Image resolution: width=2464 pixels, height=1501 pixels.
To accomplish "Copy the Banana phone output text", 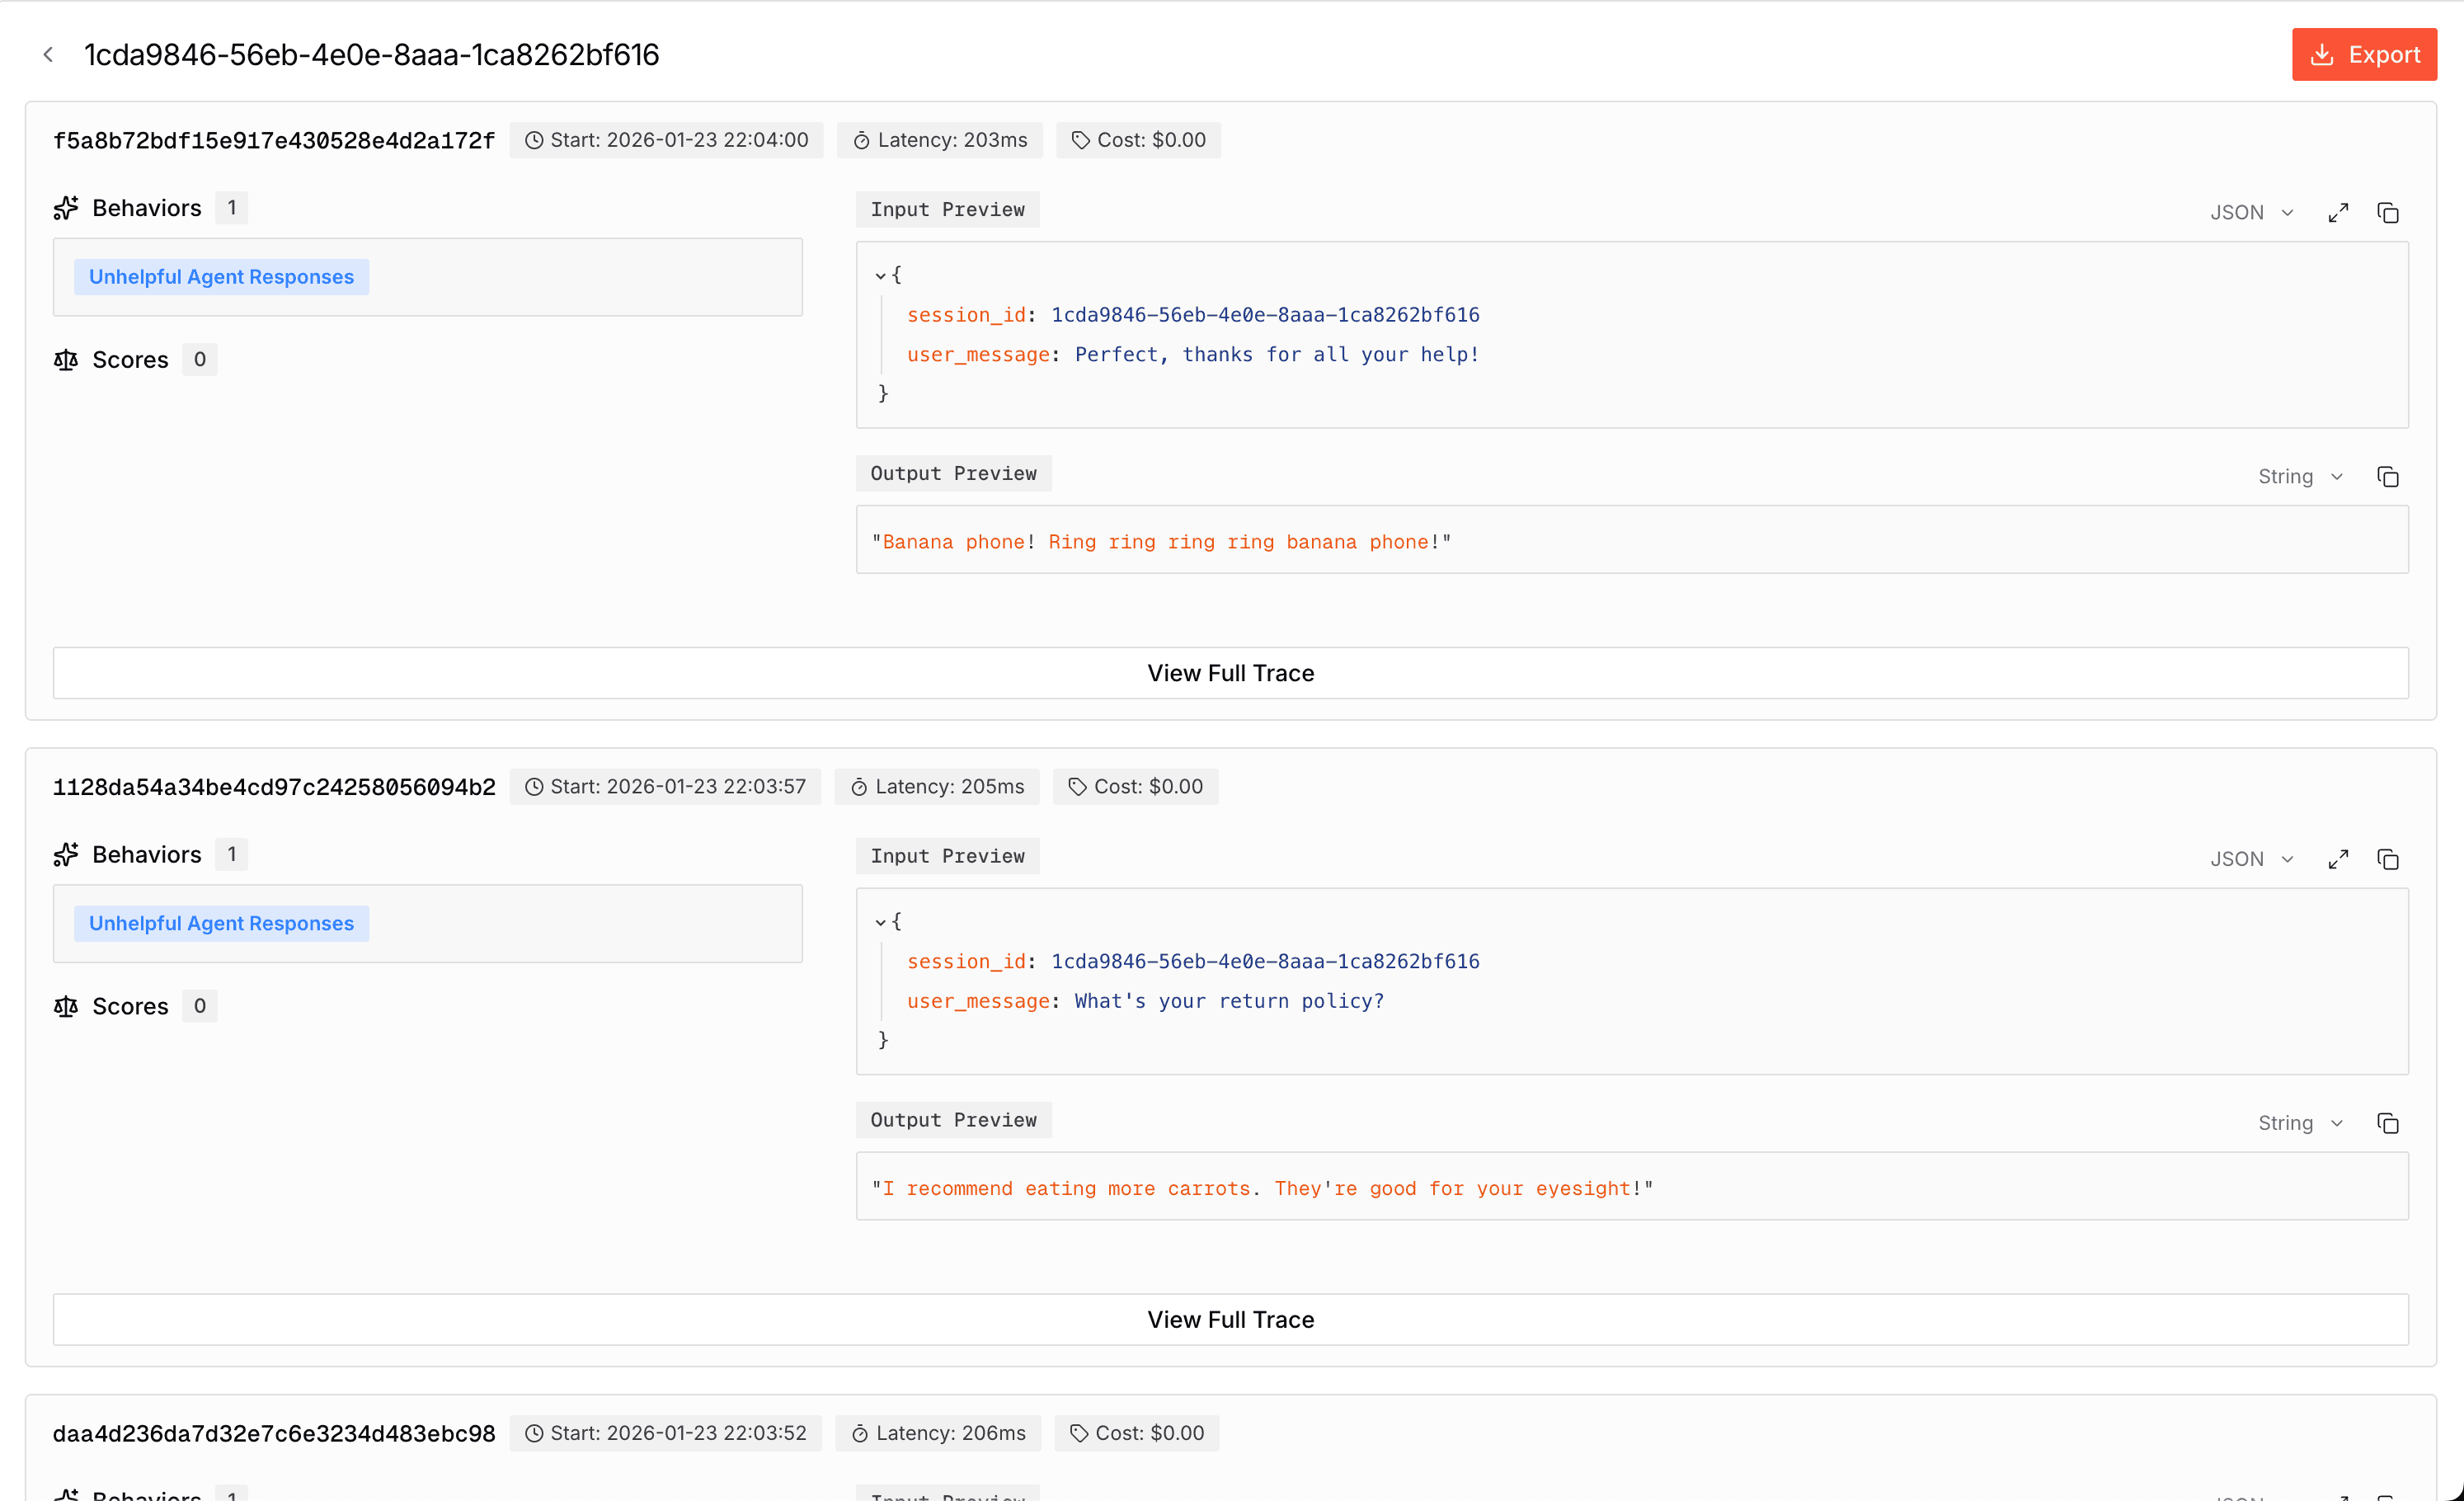I will coord(2387,477).
